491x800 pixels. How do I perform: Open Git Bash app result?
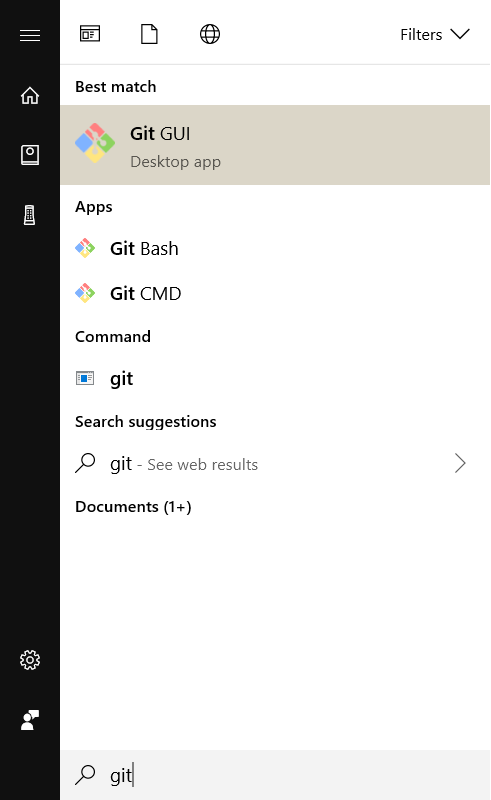[275, 248]
